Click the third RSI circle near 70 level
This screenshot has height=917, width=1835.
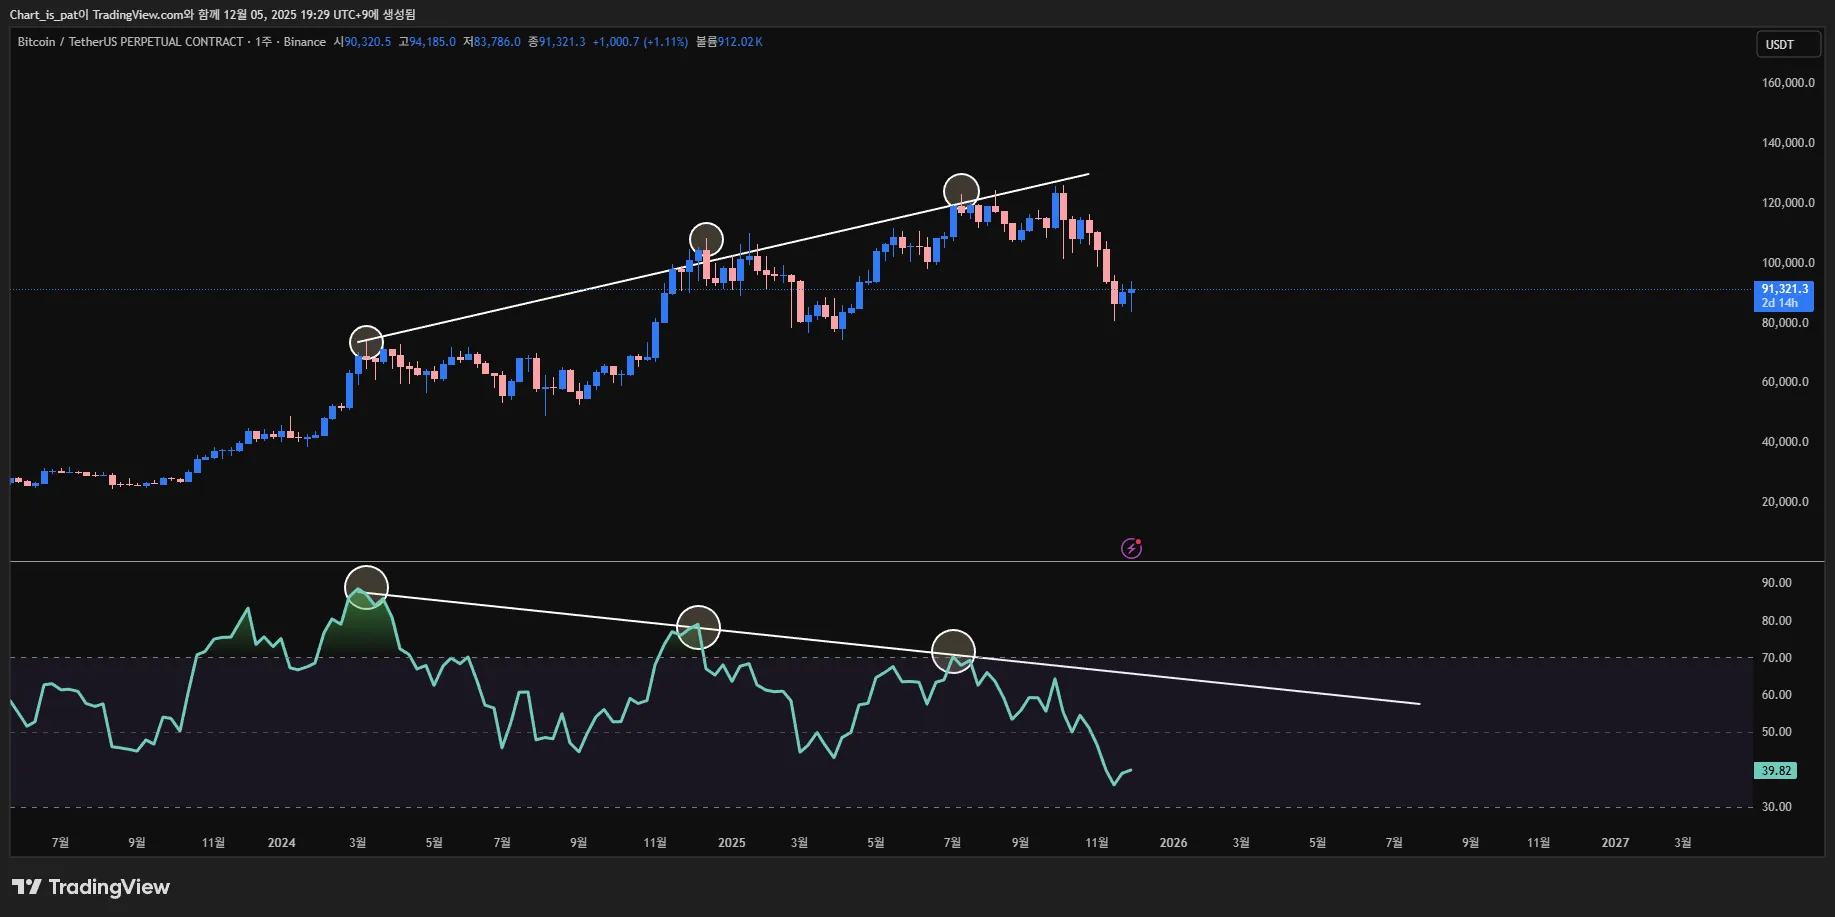click(x=953, y=651)
